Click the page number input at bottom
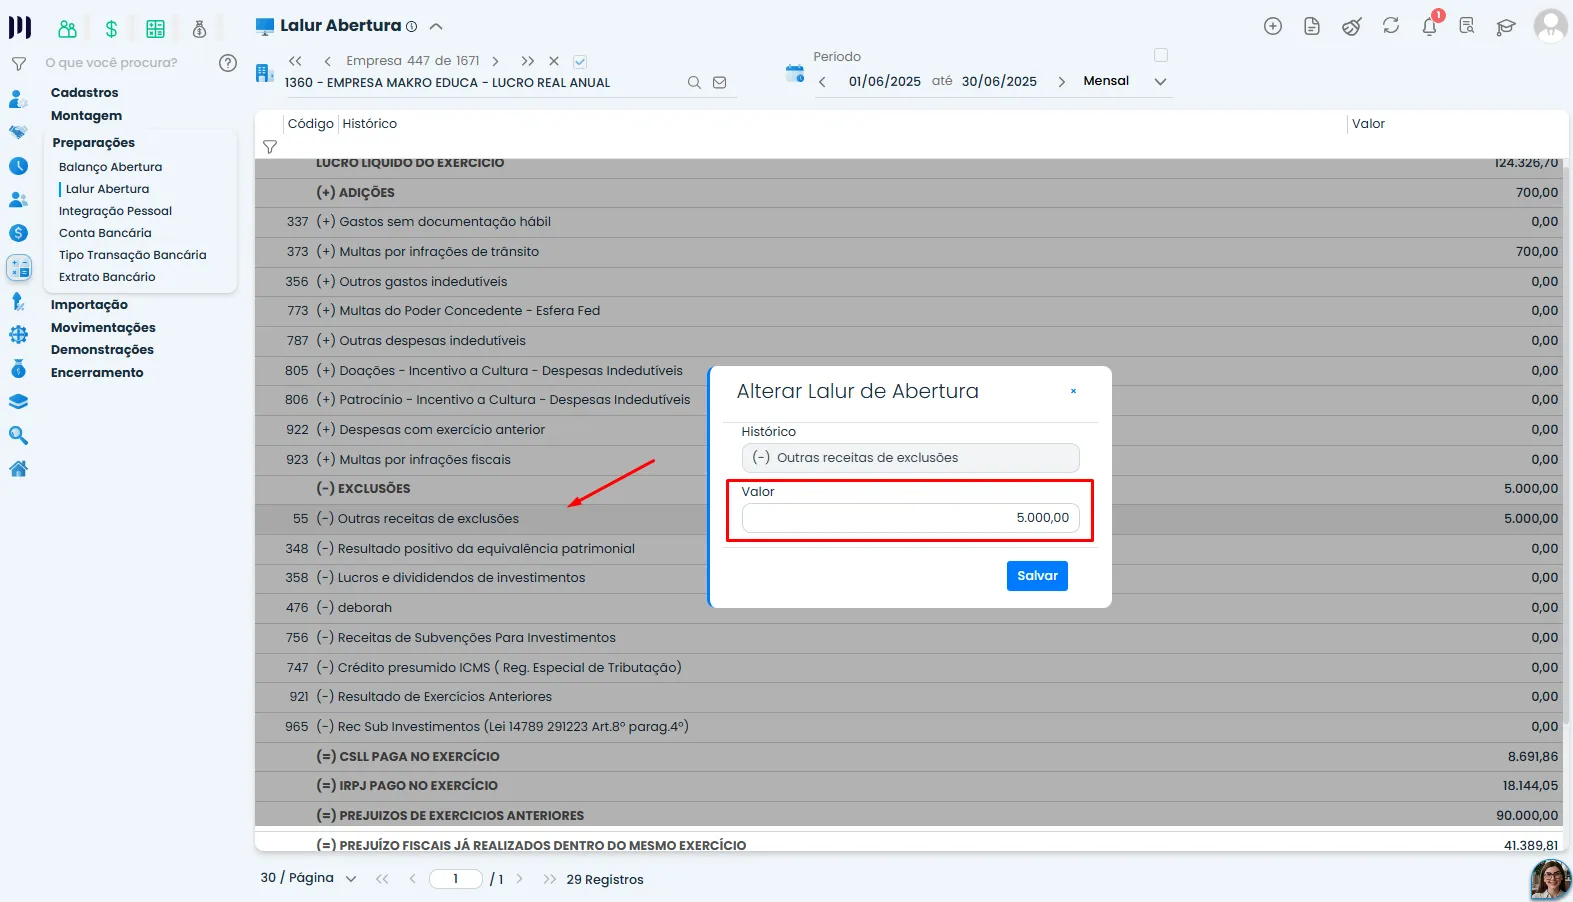 tap(456, 879)
